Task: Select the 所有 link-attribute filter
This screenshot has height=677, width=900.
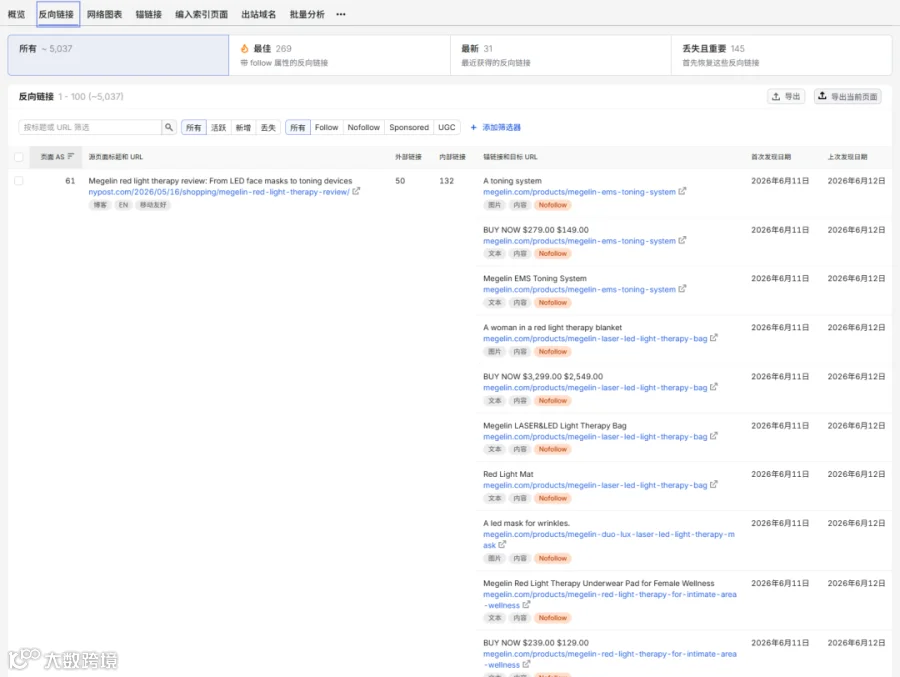Action: point(298,127)
